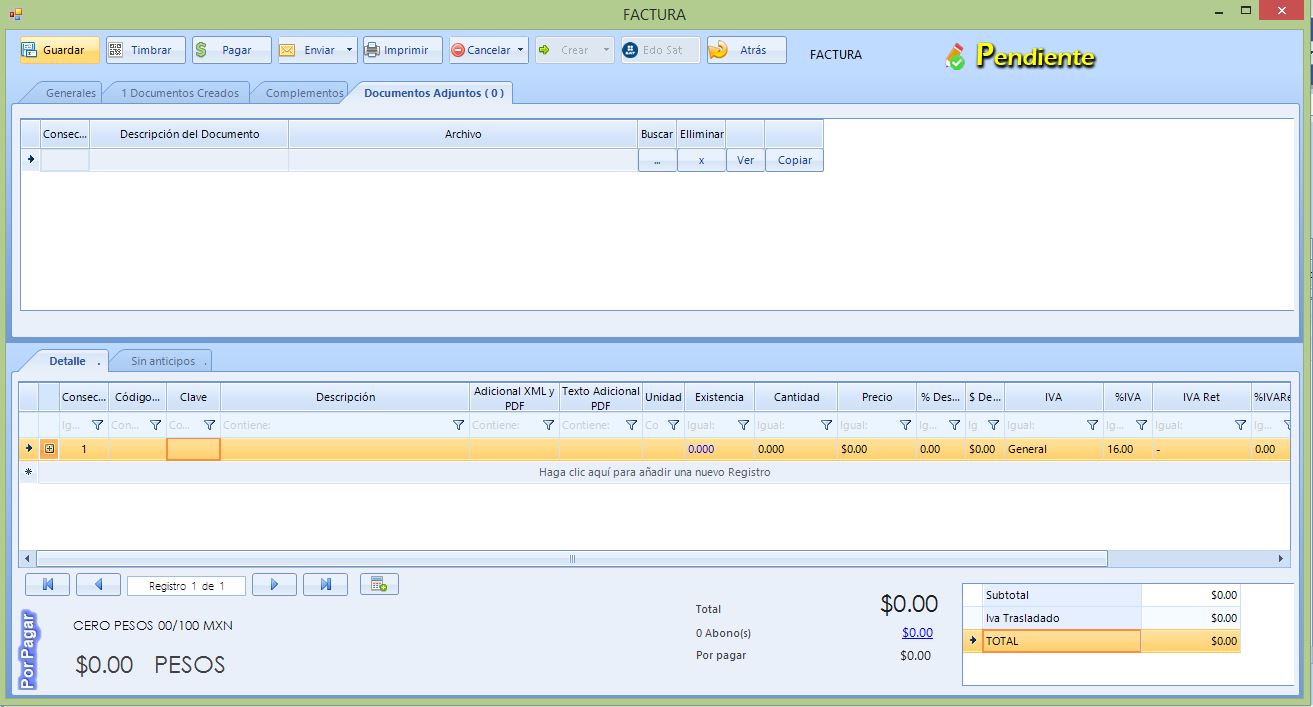Click the Atrás back button
The height and width of the screenshot is (707, 1313).
click(747, 50)
